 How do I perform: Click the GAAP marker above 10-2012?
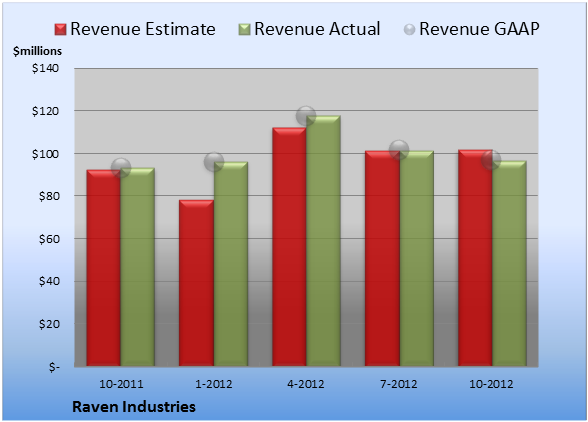coord(491,160)
